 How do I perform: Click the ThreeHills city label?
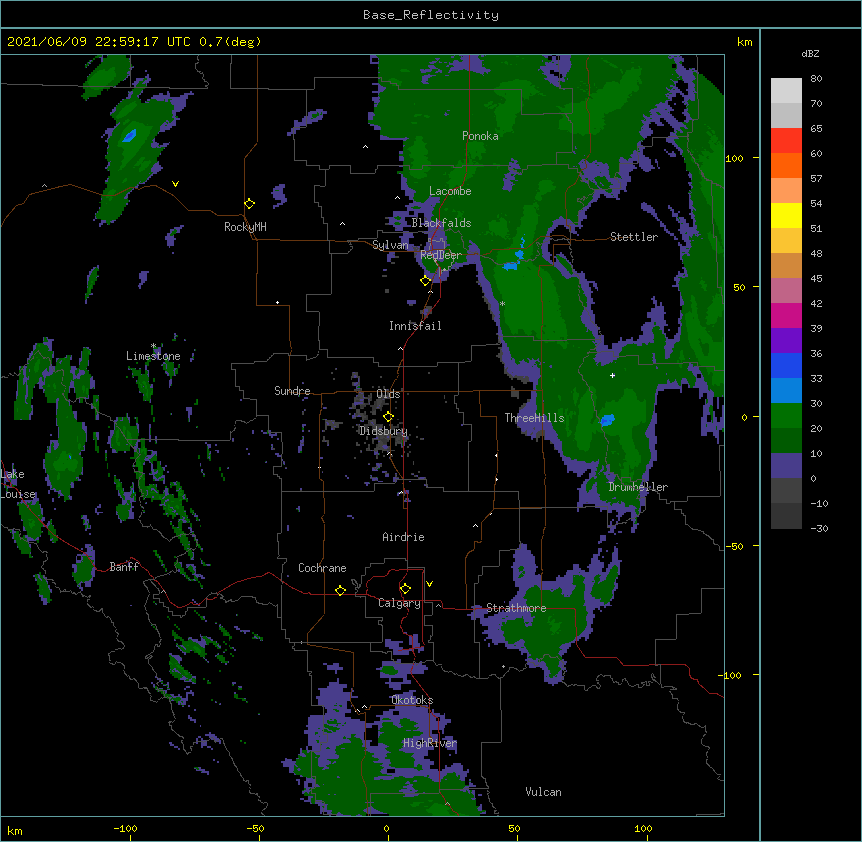pyautogui.click(x=534, y=418)
